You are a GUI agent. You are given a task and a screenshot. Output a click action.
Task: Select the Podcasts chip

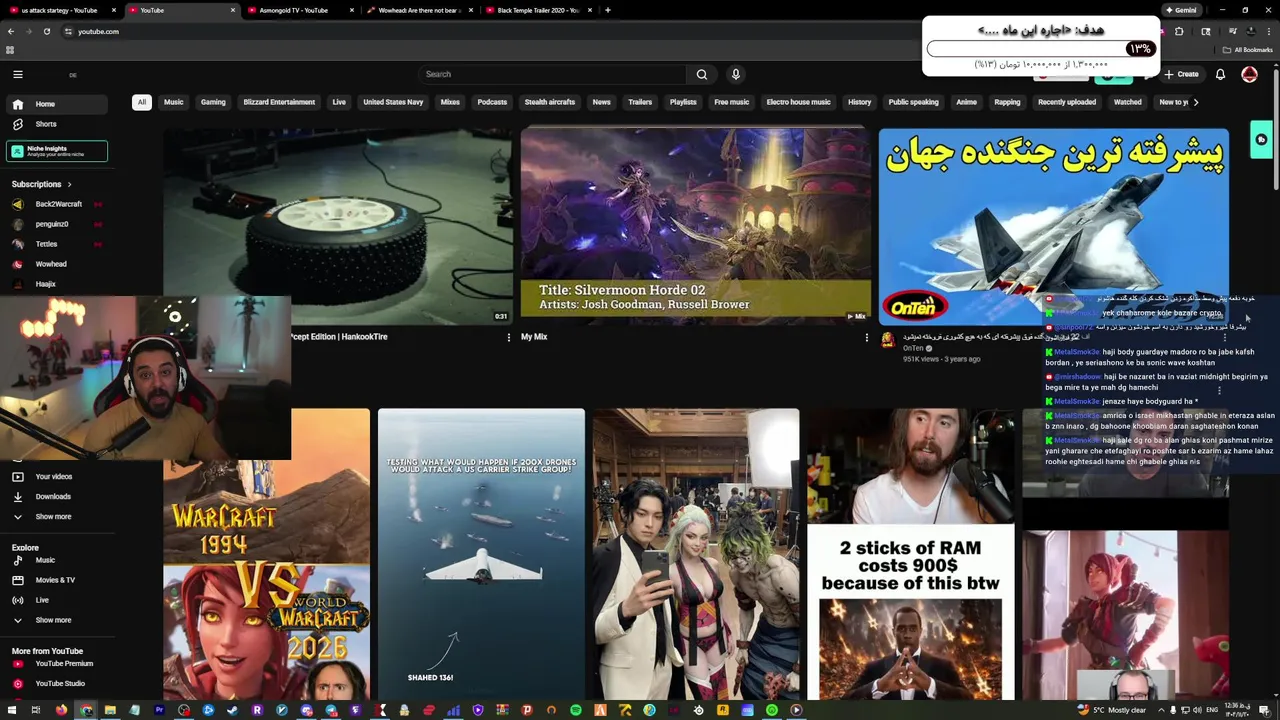click(492, 102)
